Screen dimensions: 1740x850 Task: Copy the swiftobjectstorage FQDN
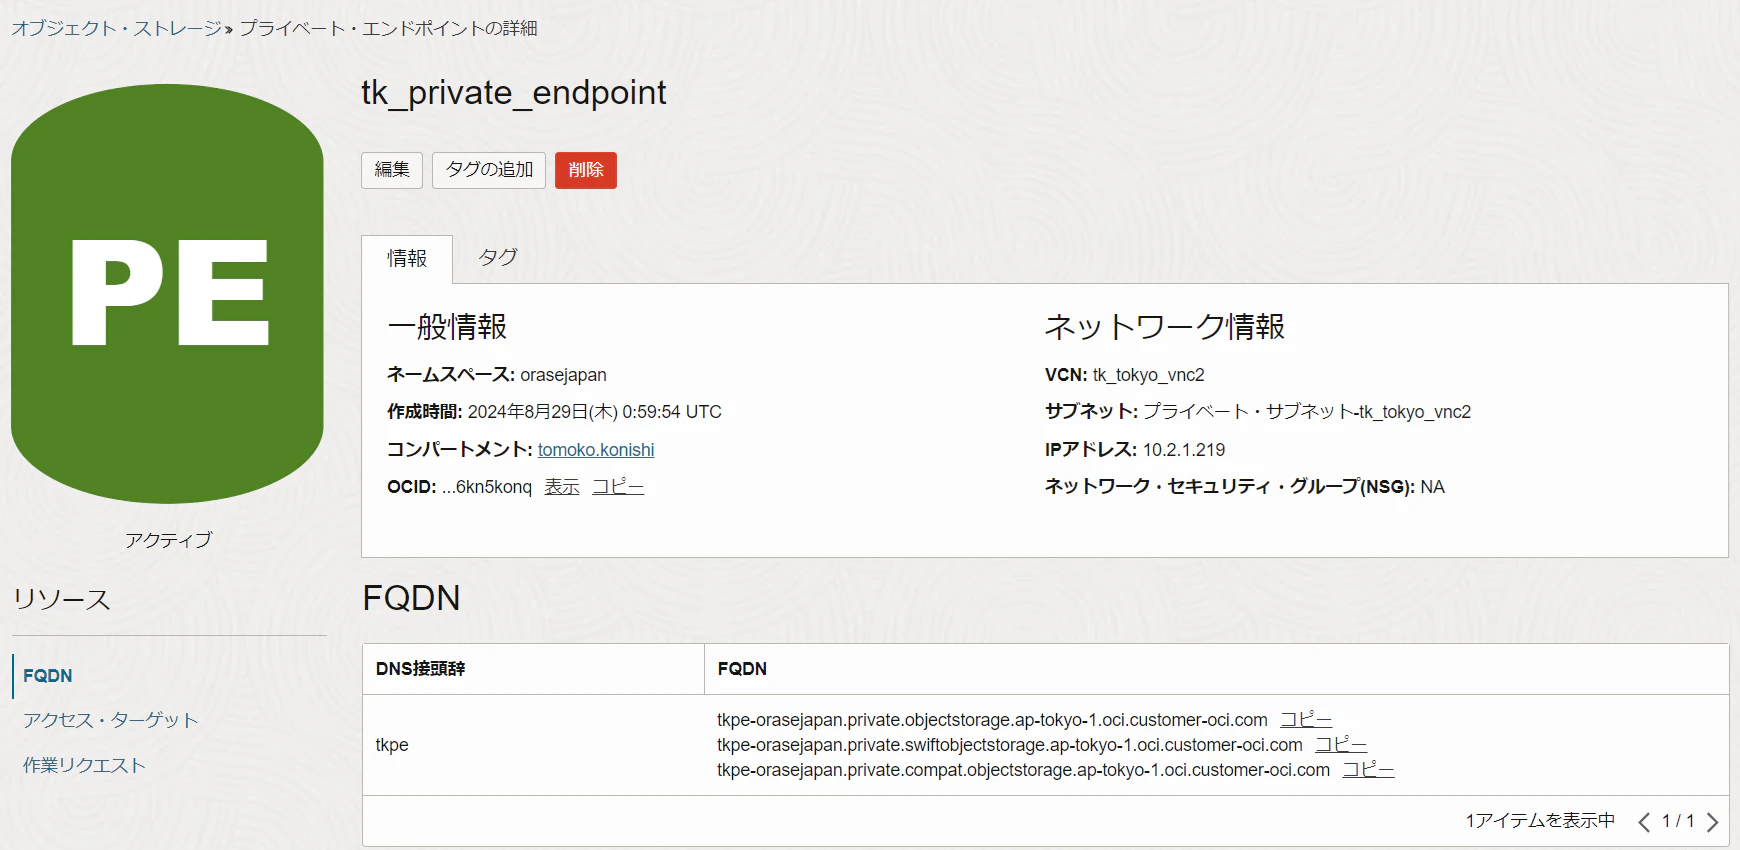1341,745
